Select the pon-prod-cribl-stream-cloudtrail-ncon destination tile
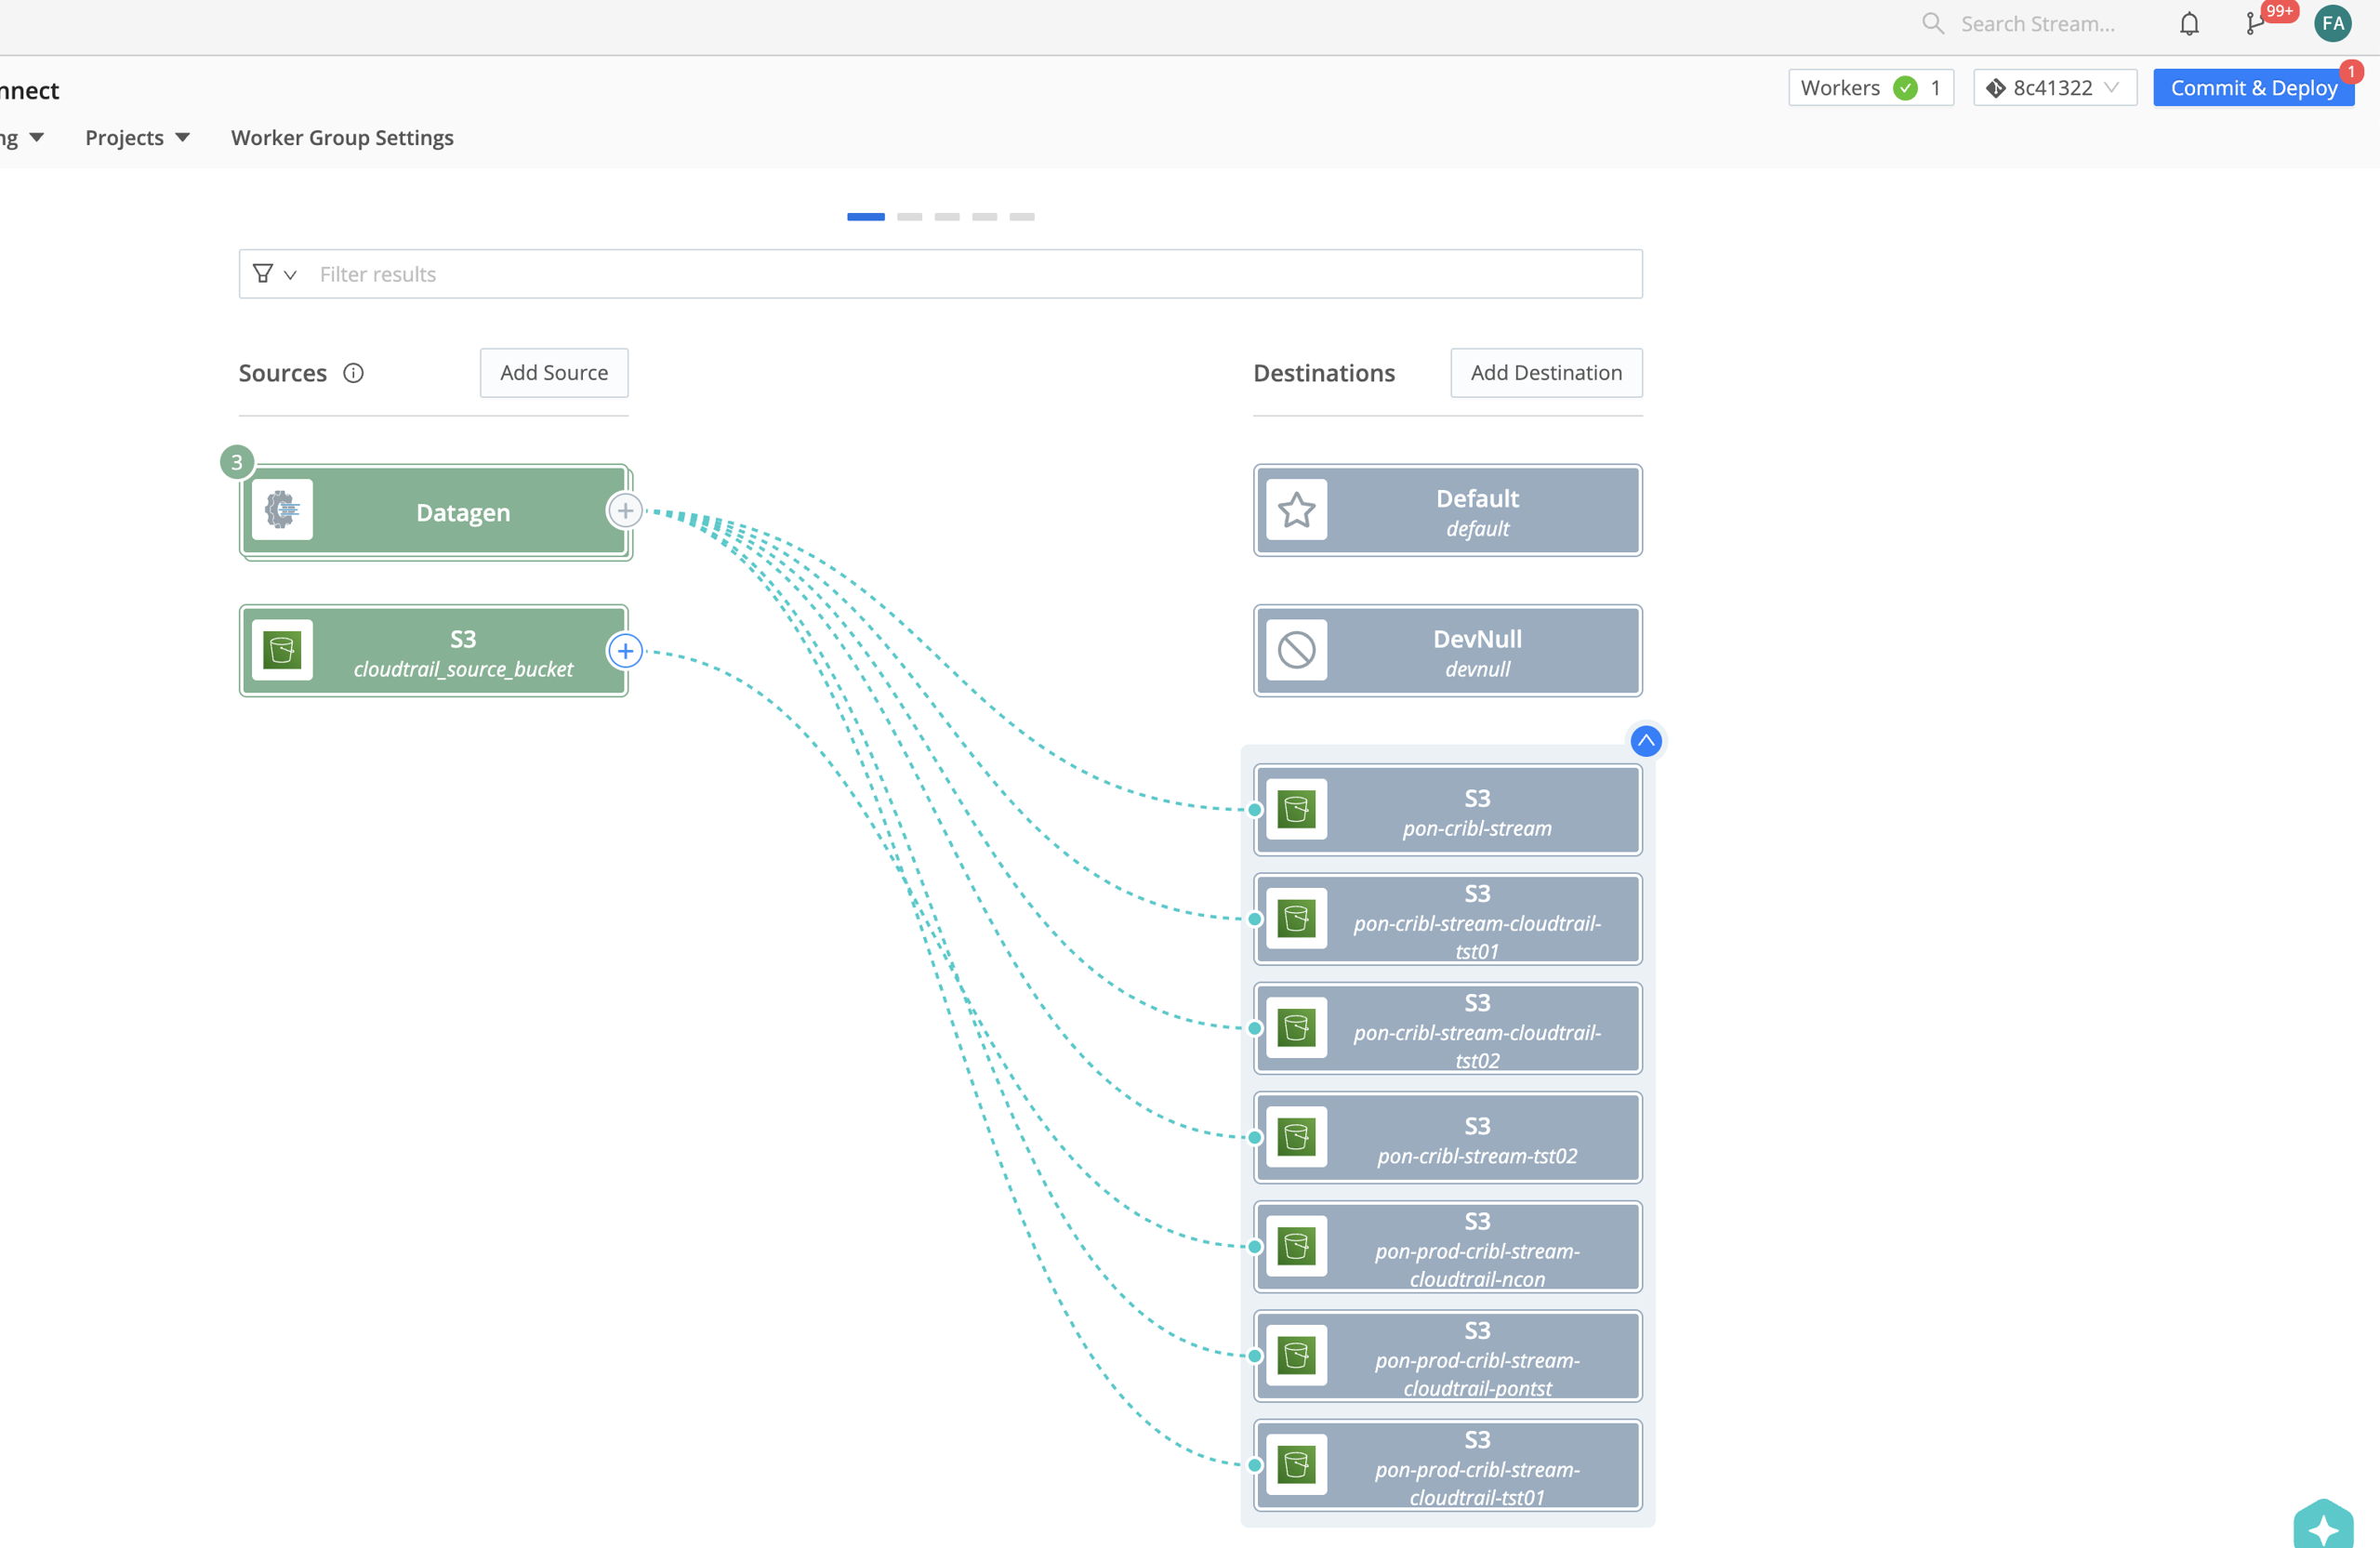Image resolution: width=2380 pixels, height=1548 pixels. [1448, 1247]
